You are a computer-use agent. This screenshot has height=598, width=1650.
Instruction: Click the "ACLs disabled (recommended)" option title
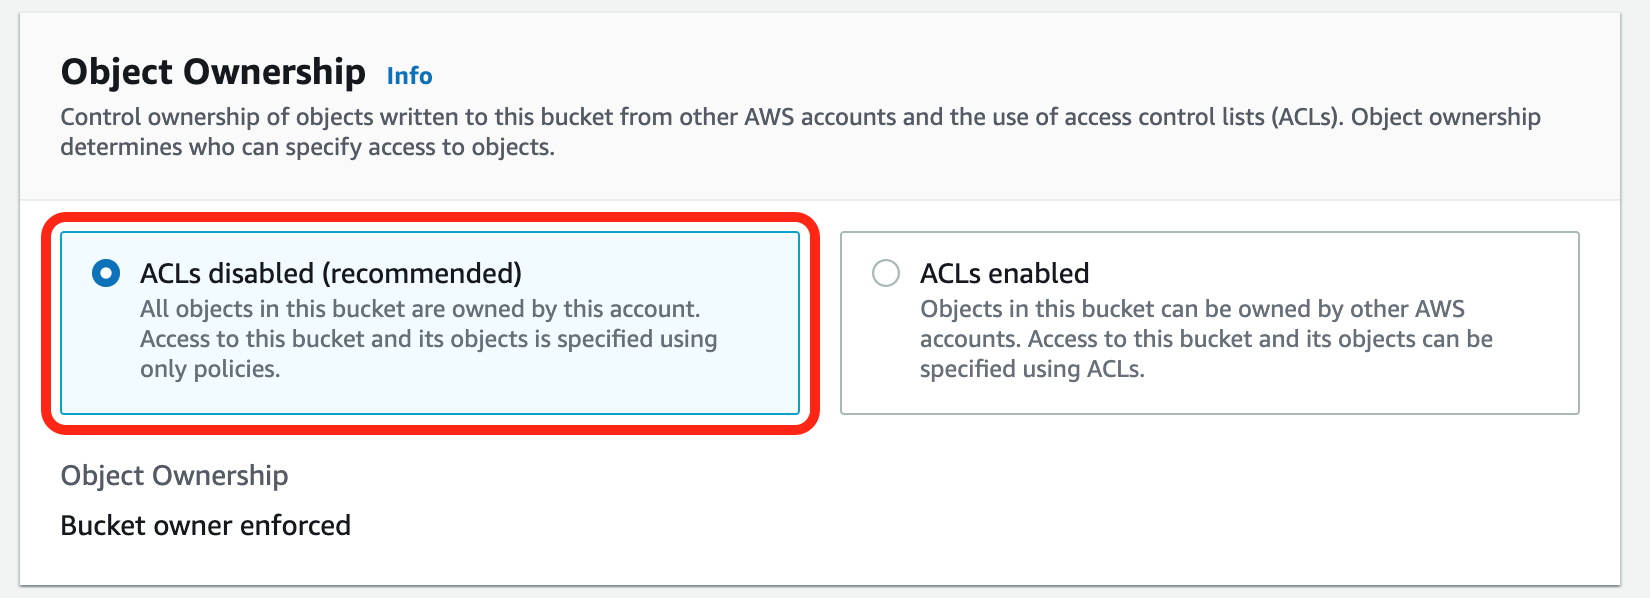tap(330, 273)
